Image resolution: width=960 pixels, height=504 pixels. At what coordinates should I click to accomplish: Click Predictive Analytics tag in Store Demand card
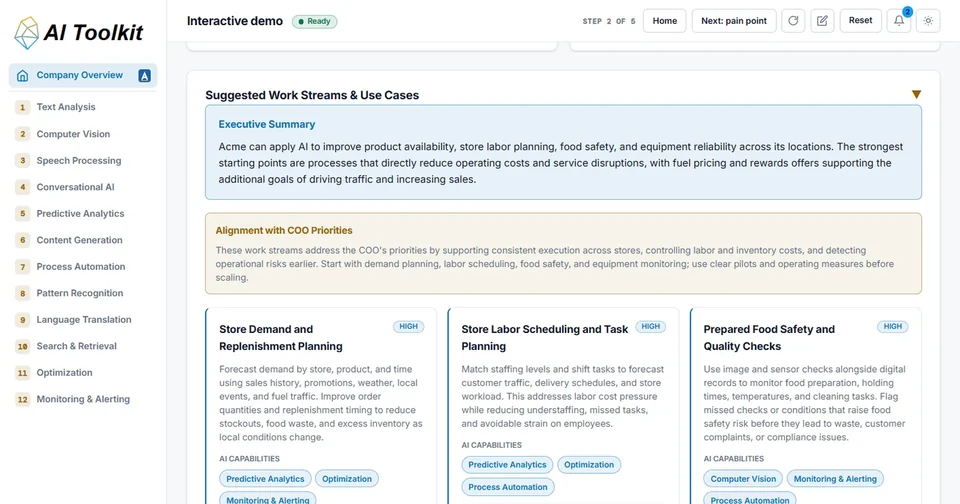pyautogui.click(x=265, y=479)
